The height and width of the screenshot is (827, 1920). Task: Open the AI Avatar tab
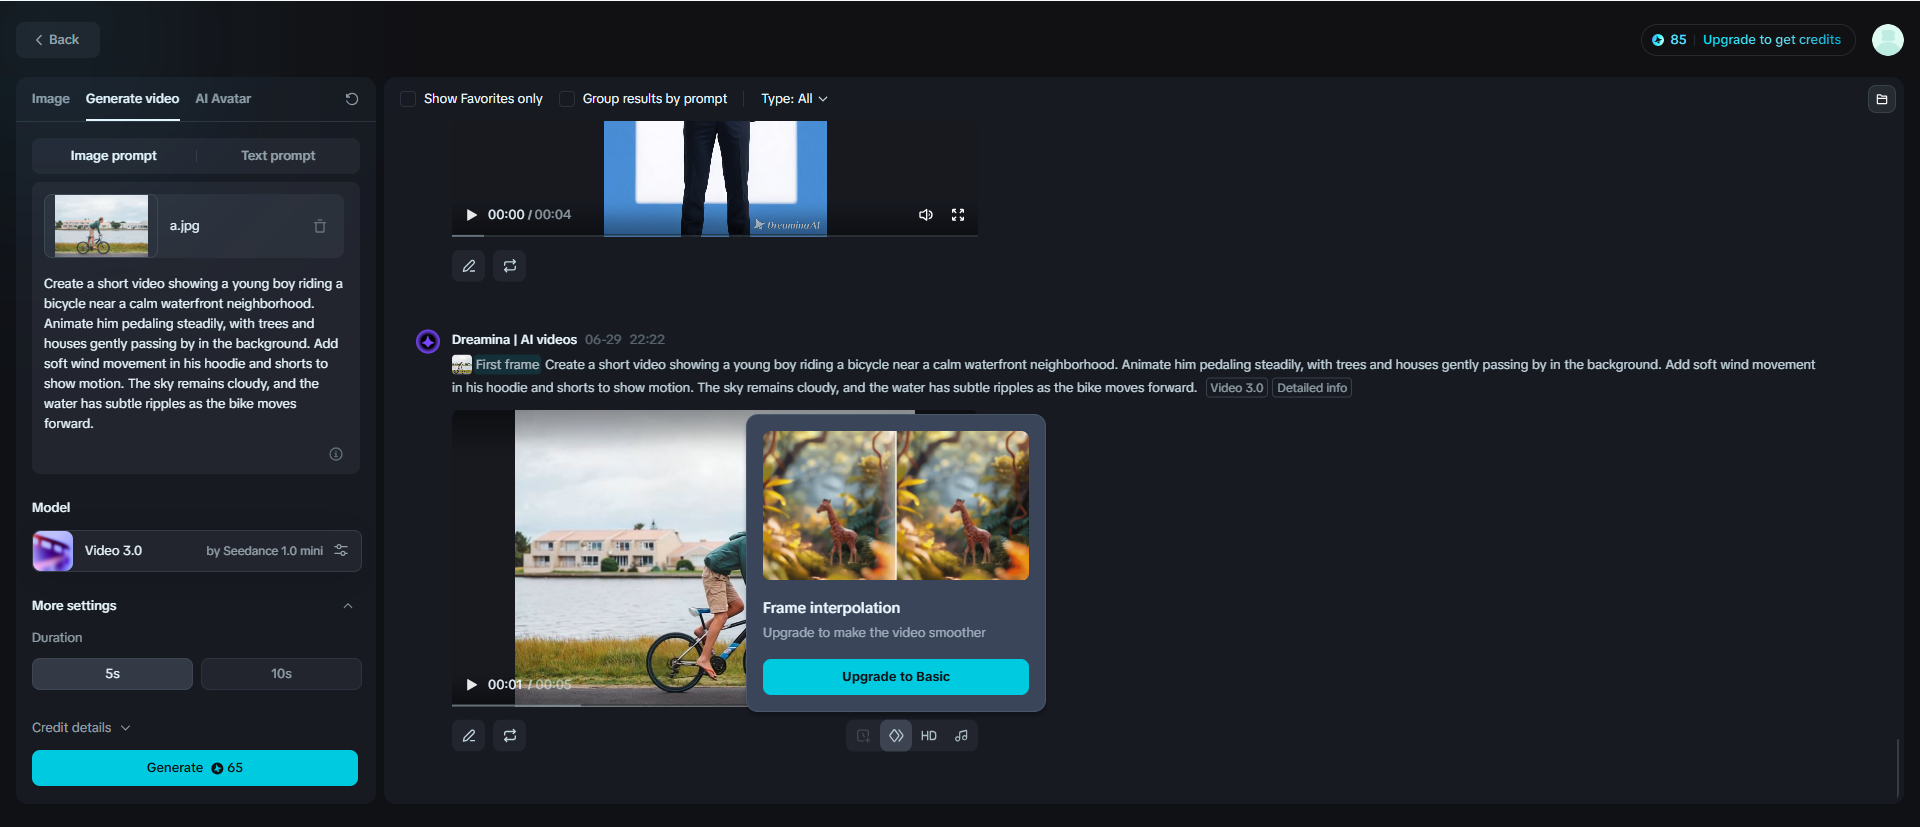[x=223, y=99]
